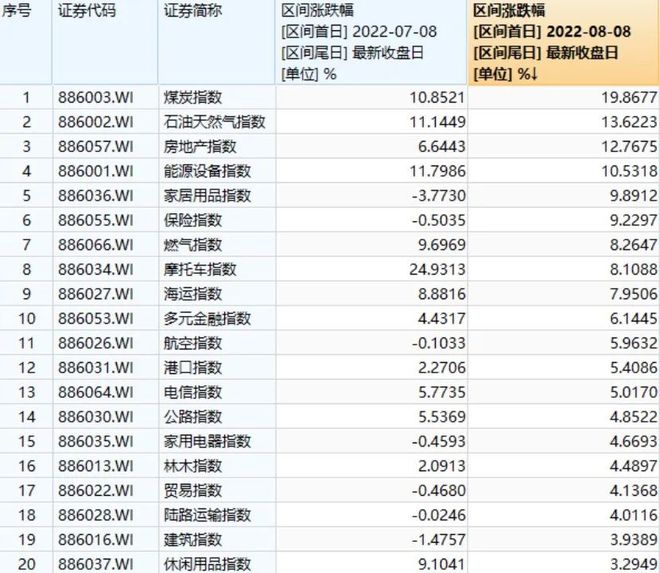Image resolution: width=660 pixels, height=573 pixels.
Task: Click value 4.6693 for 家用电器指数
Action: 633,441
